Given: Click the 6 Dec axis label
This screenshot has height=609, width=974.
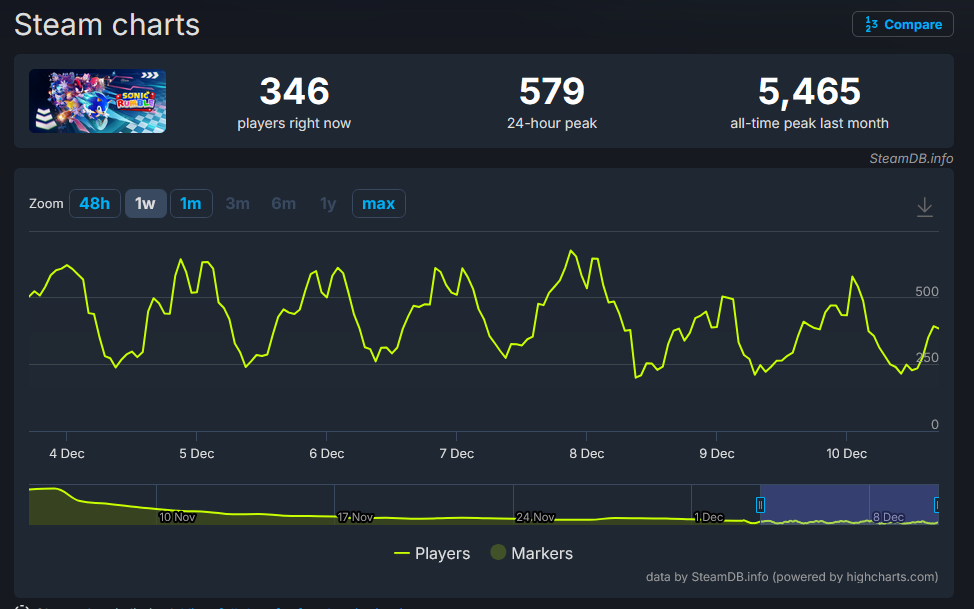Looking at the screenshot, I should click(327, 454).
